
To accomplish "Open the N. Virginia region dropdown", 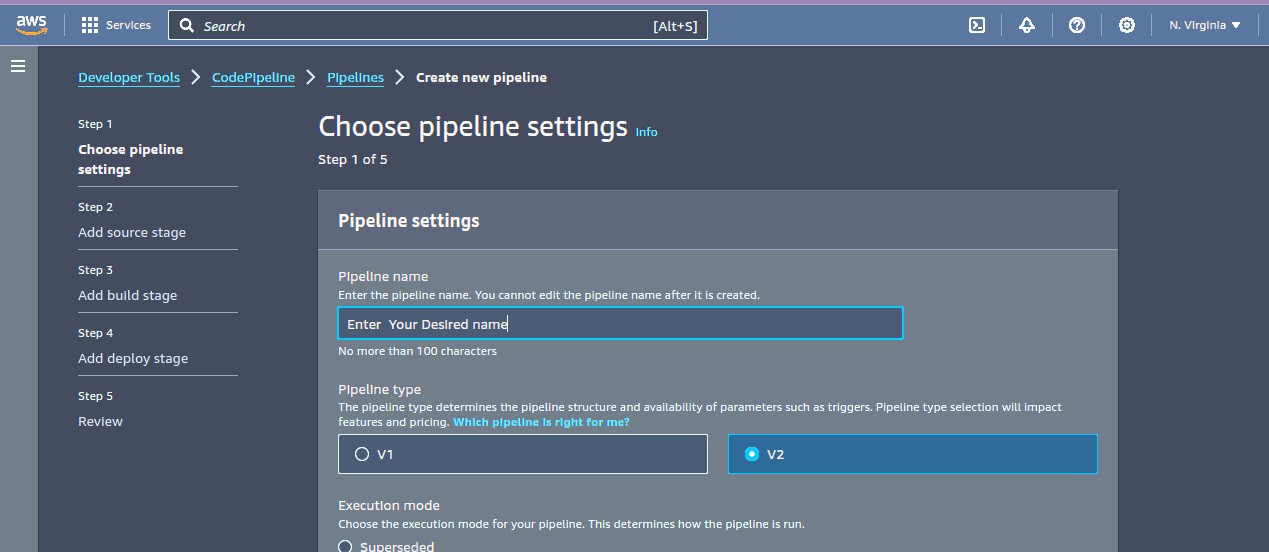I will [x=1205, y=26].
